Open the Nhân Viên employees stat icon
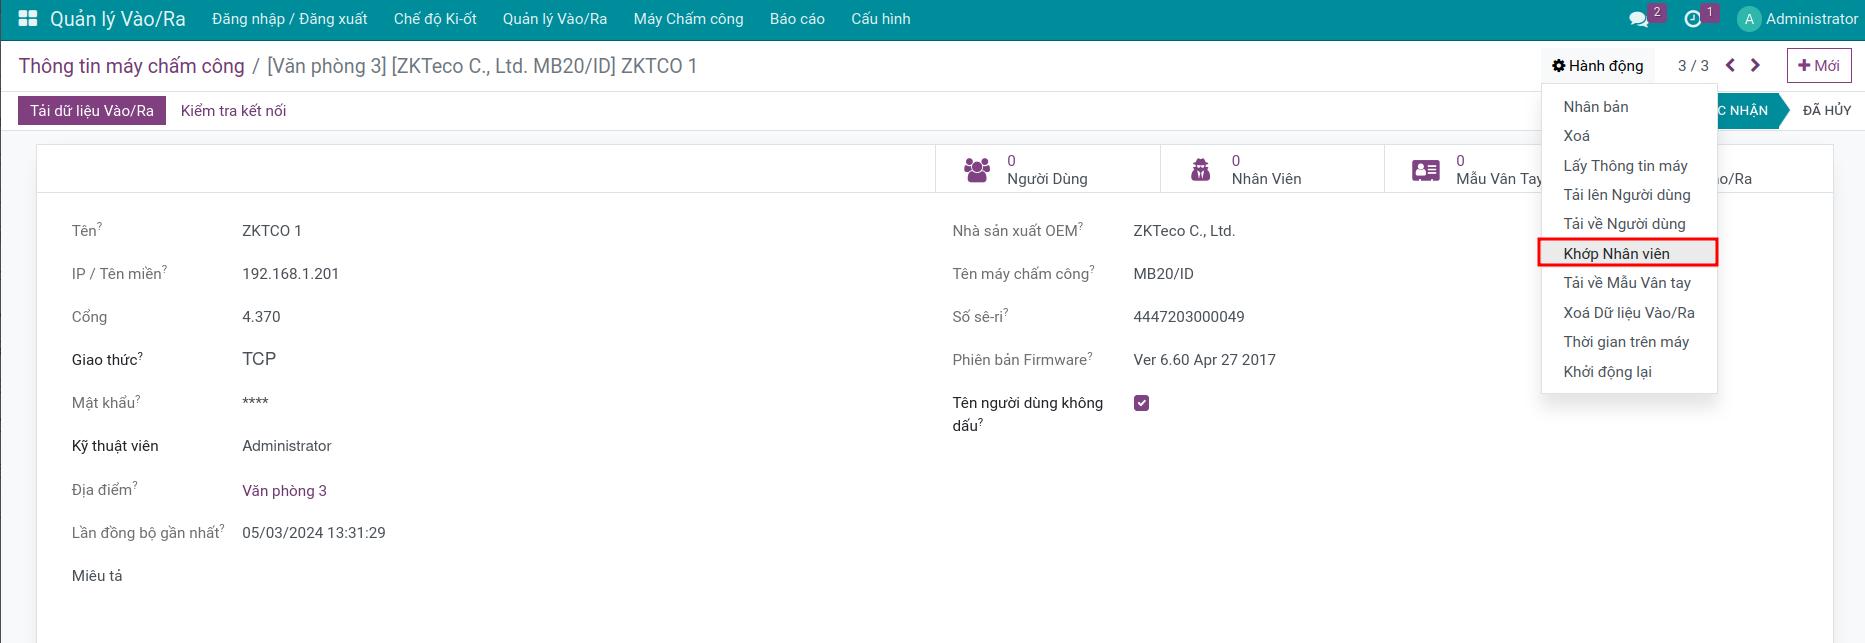Screen dimensions: 1865x643 coord(1201,169)
